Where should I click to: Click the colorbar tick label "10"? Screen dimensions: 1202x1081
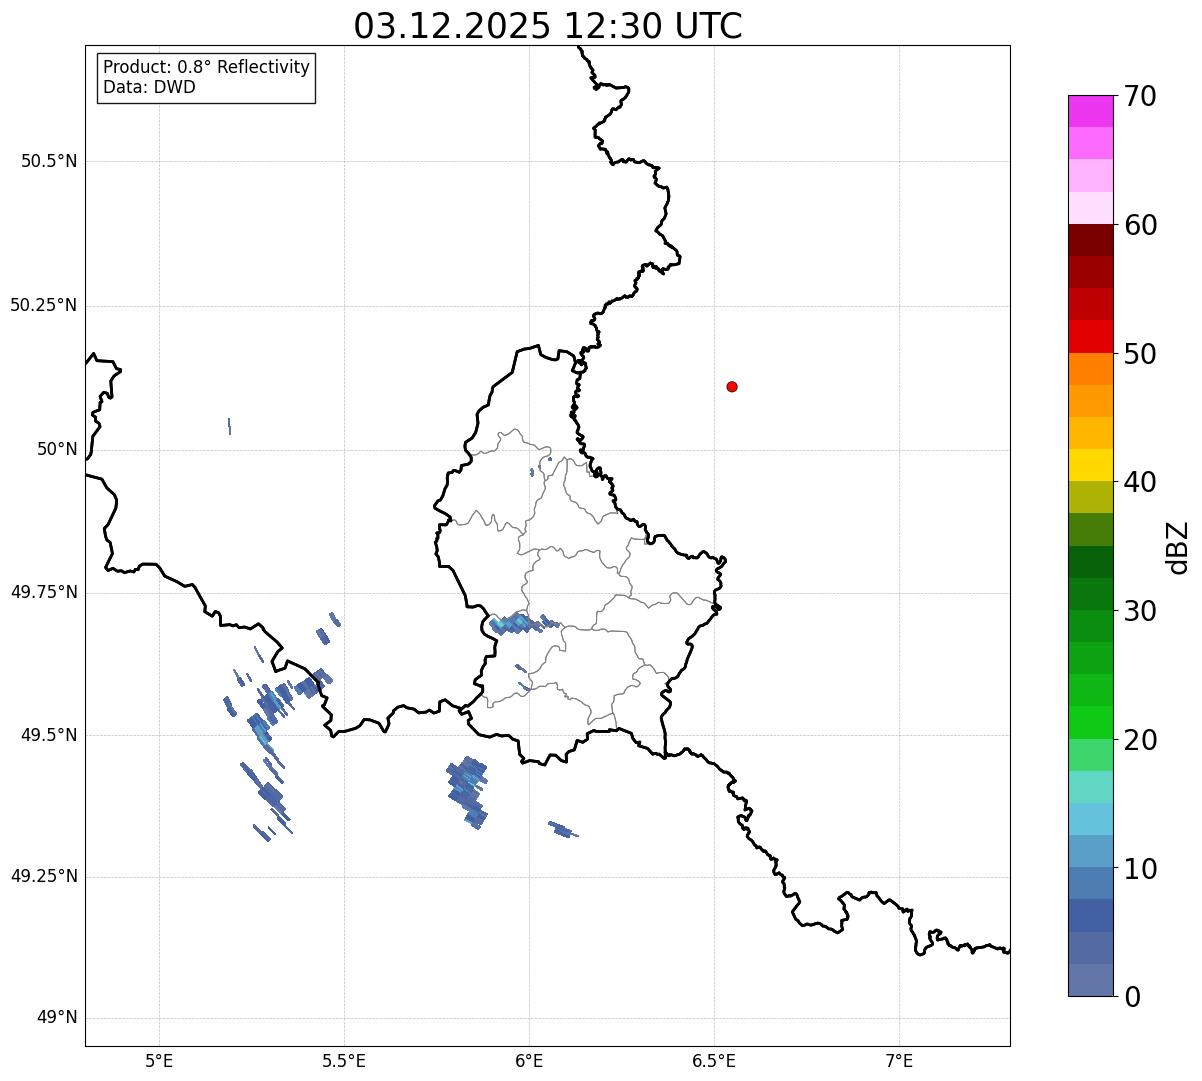[1140, 869]
